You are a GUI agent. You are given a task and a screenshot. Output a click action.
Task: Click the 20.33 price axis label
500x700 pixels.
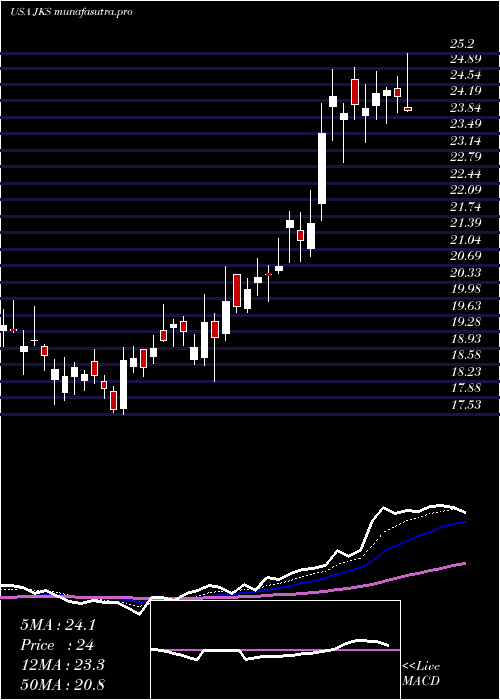pos(465,273)
